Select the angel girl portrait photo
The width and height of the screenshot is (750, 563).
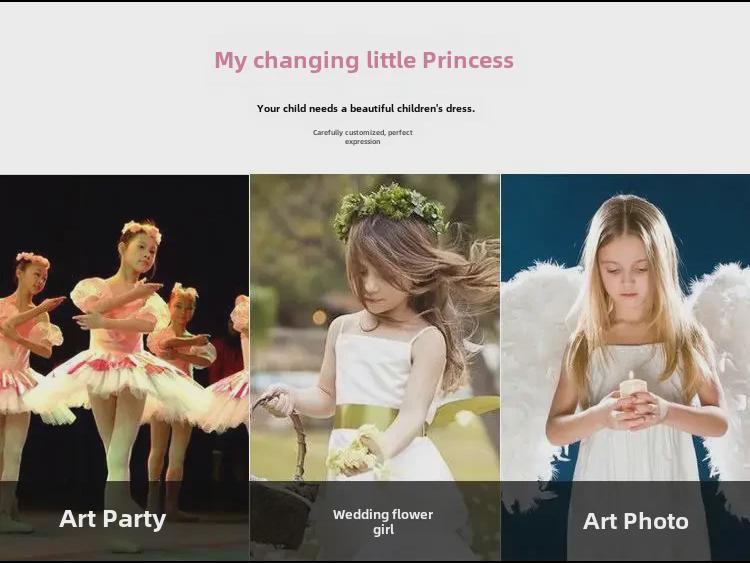coord(625,330)
